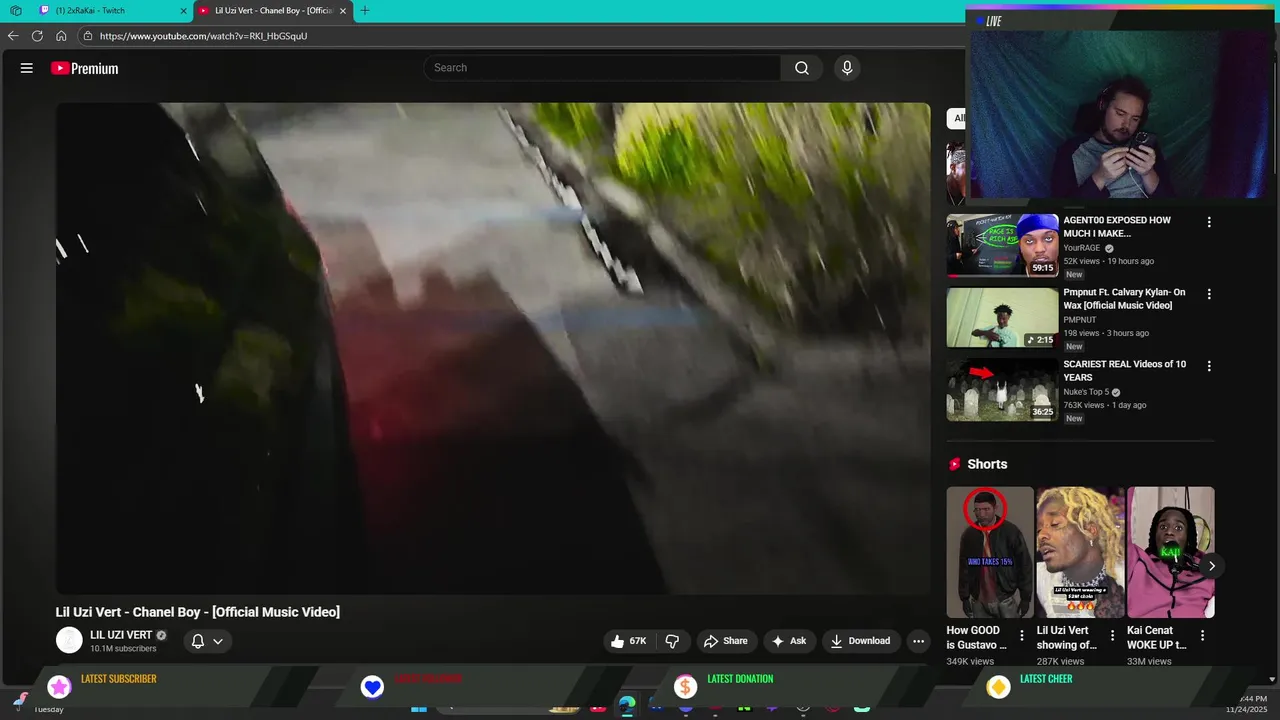Go back using the browser back arrow

(x=13, y=36)
